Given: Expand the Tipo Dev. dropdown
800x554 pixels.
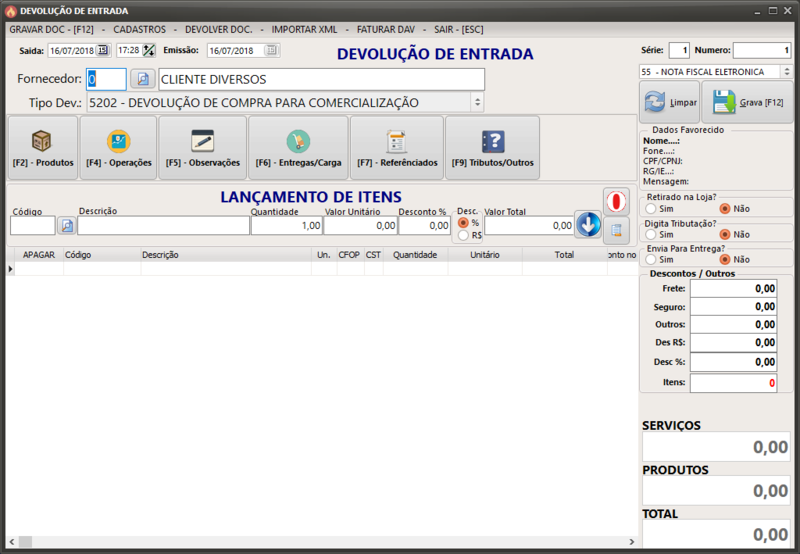Looking at the screenshot, I should coord(477,103).
